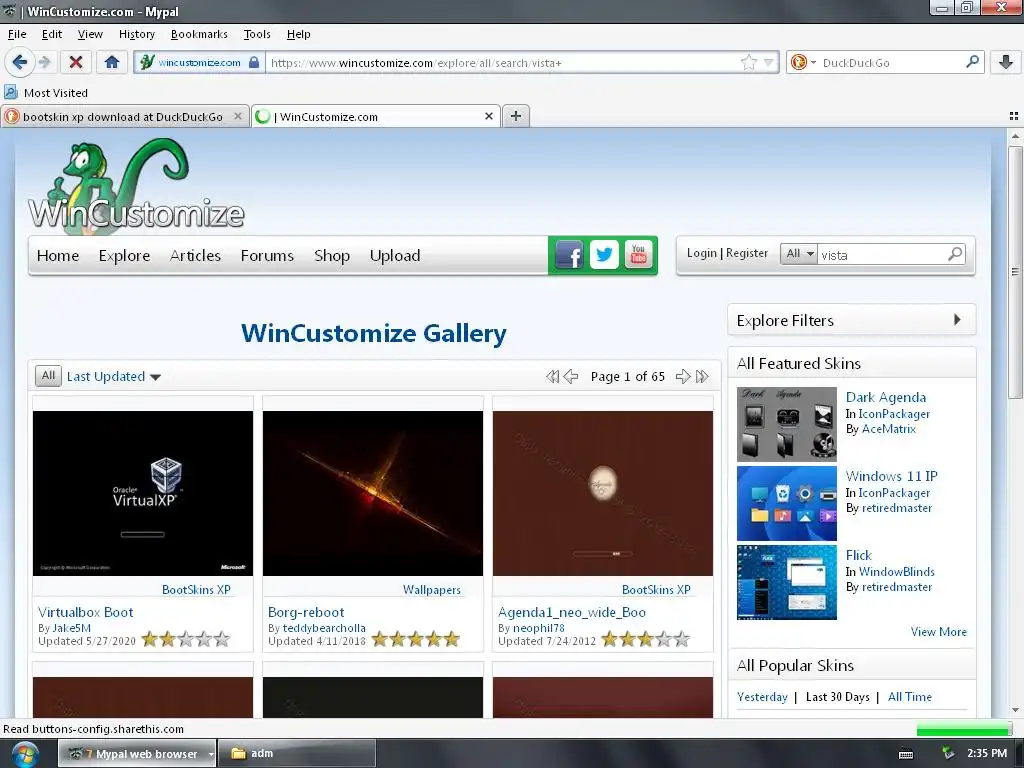Open the Explore nav link
The height and width of the screenshot is (768, 1024).
coord(124,255)
